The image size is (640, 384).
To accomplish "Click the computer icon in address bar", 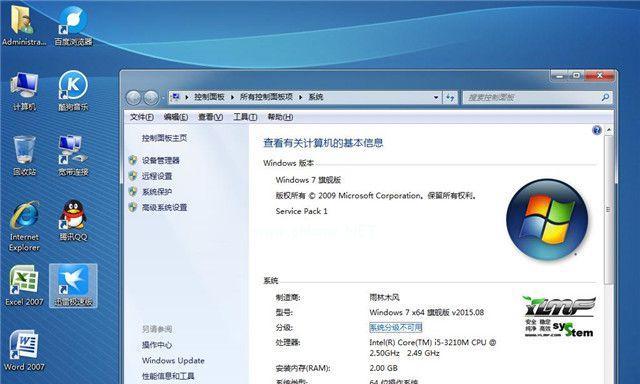I will point(176,97).
